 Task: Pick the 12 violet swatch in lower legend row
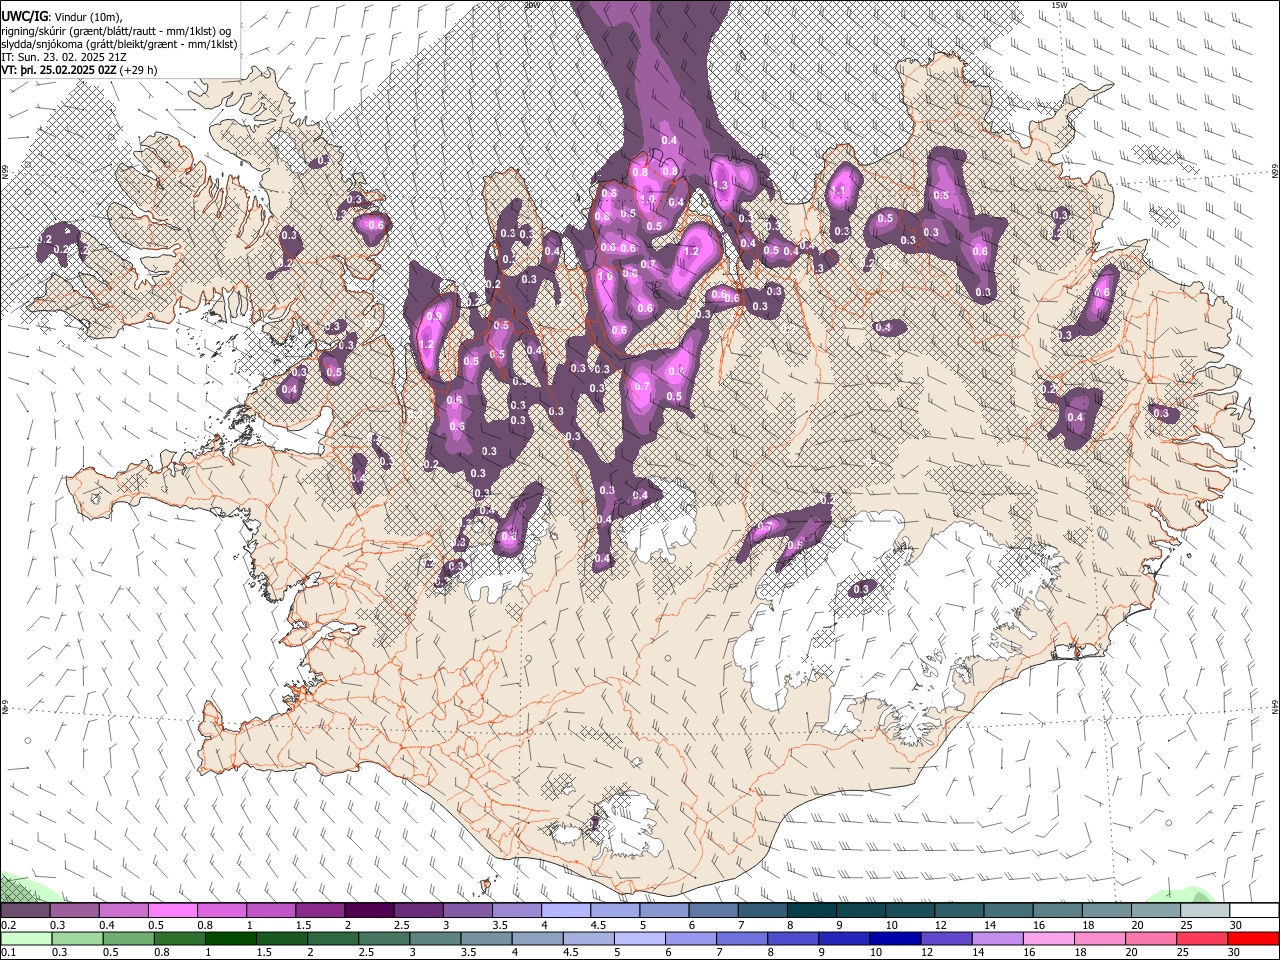click(945, 939)
